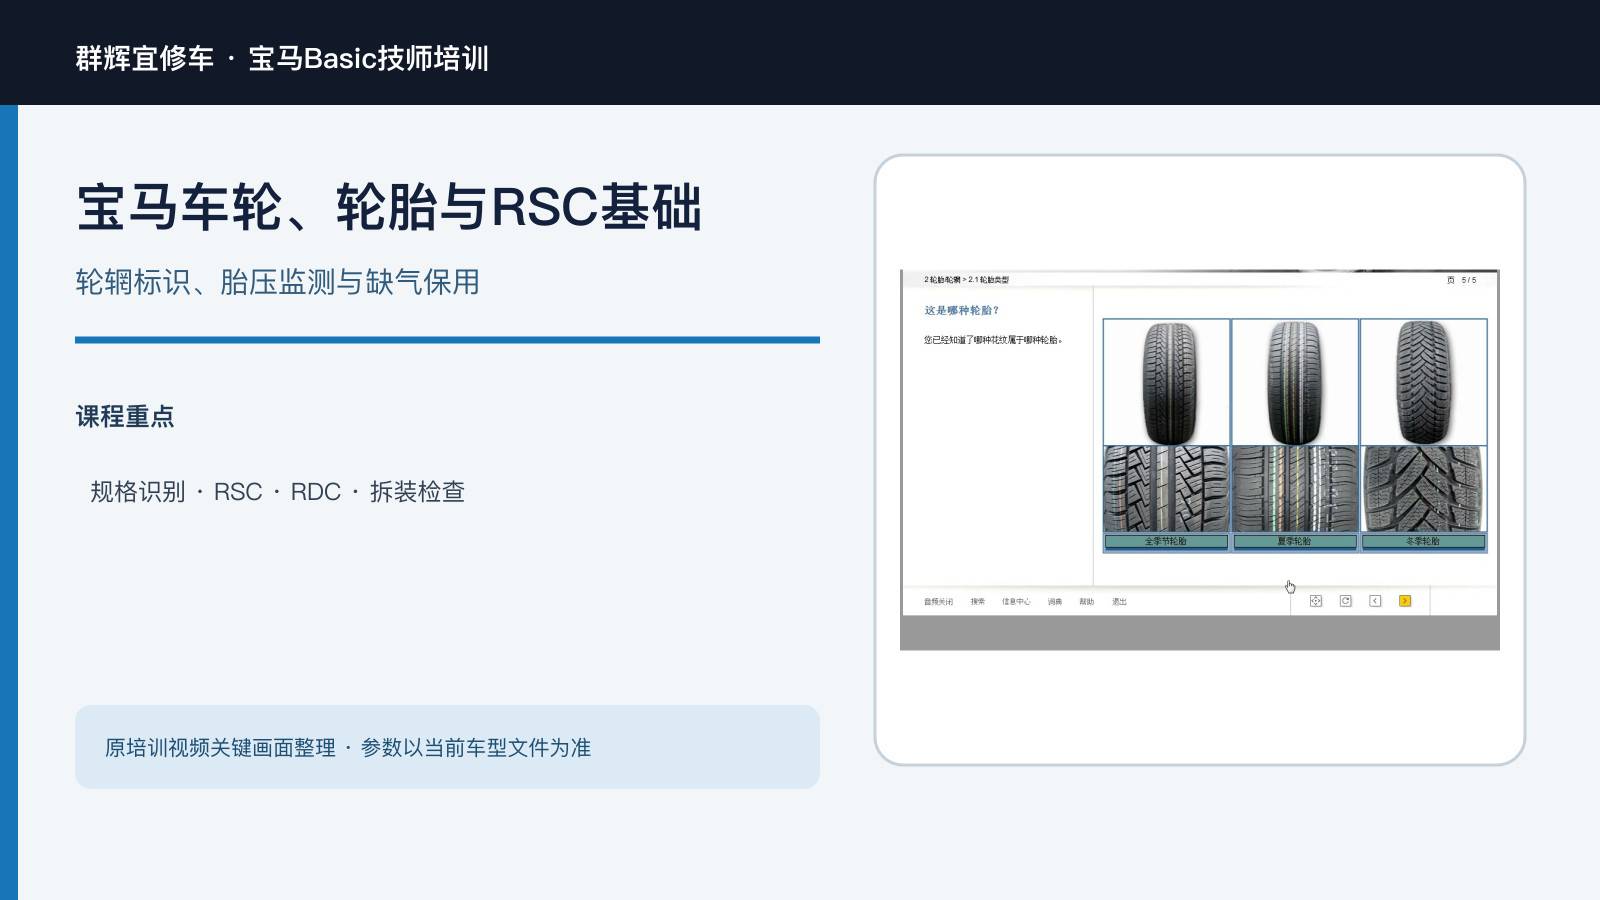1600x900 pixels.
Task: Click the middle tread close-up image
Action: tap(1295, 489)
